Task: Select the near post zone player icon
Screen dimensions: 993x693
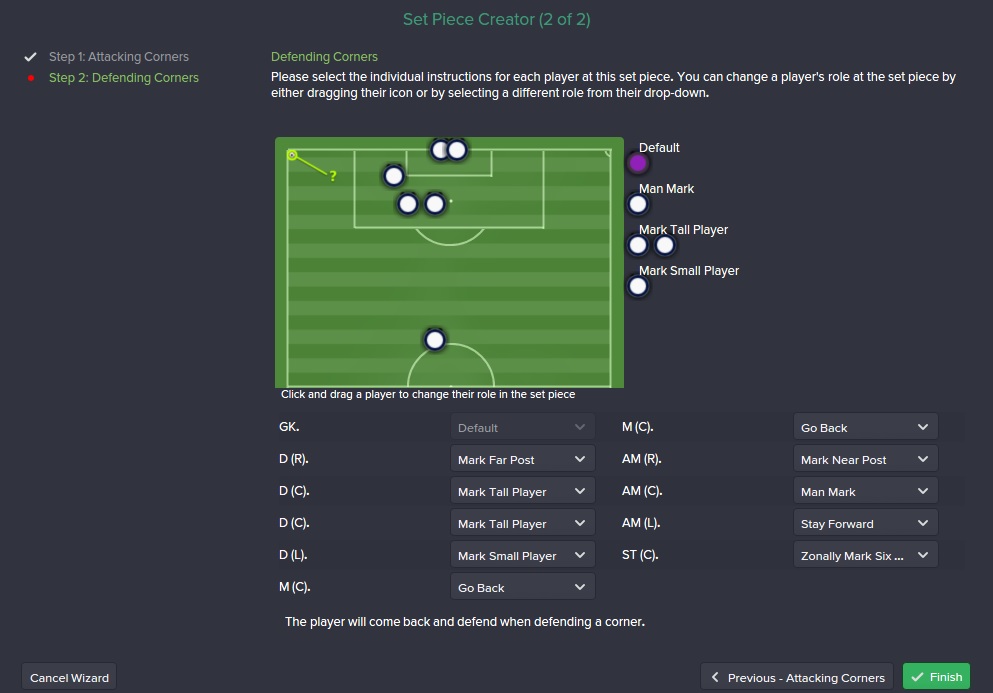Action: tap(394, 175)
